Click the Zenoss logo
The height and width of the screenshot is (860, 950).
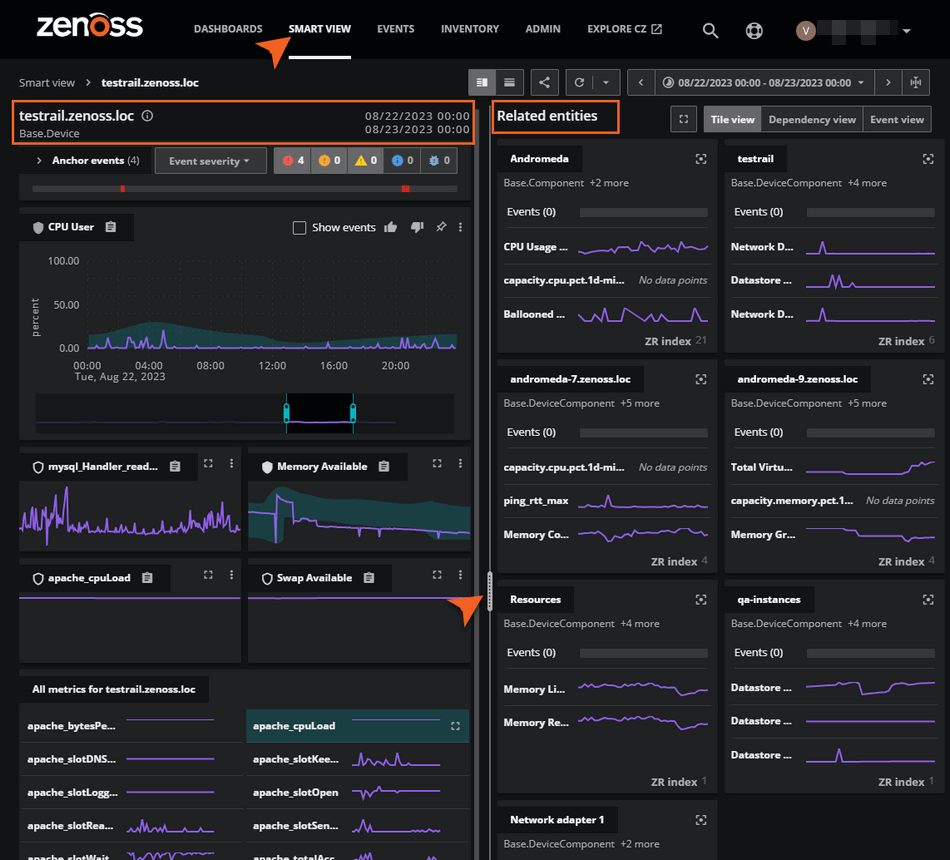90,25
